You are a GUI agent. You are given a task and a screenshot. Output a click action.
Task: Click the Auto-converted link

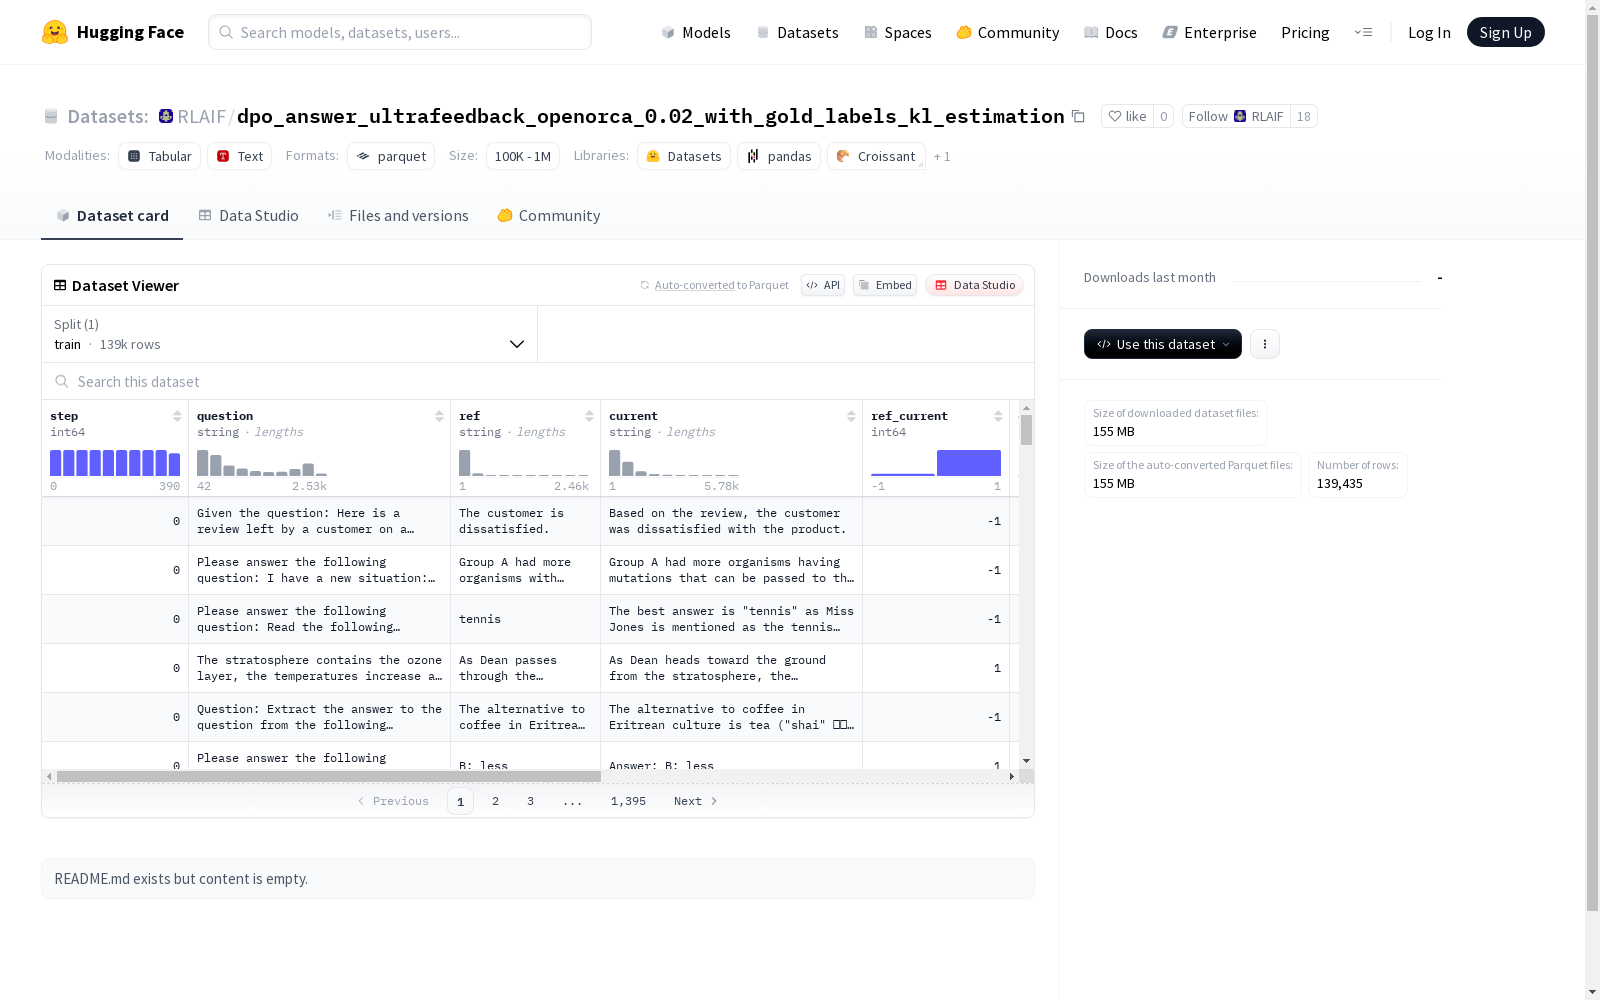pos(694,285)
